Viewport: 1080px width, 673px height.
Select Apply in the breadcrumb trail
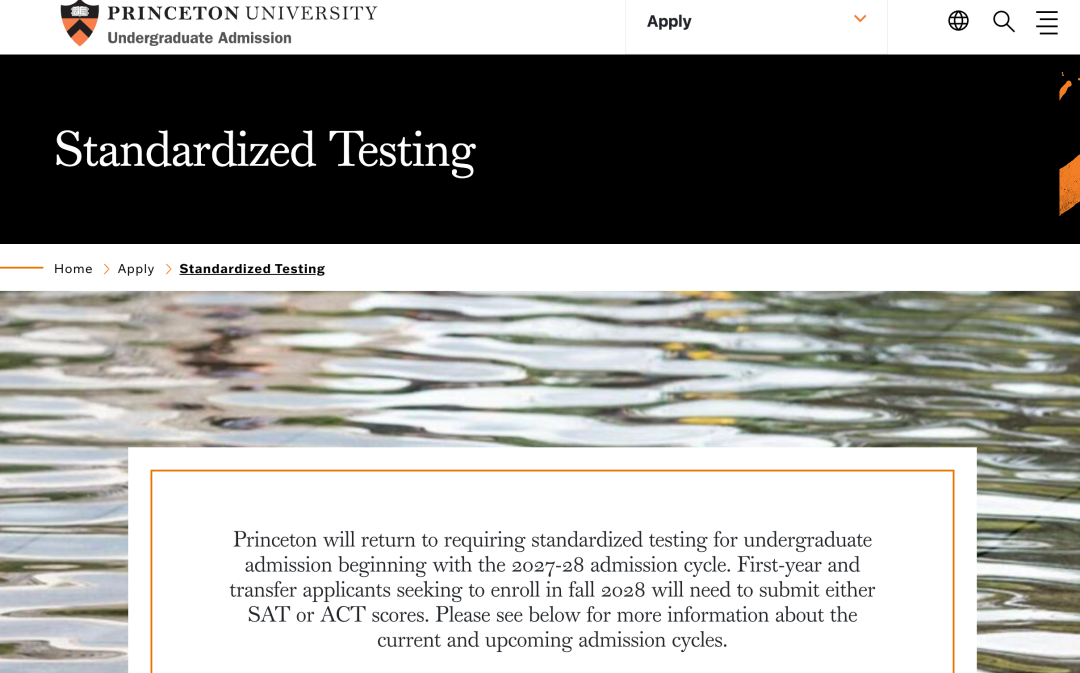[x=136, y=269]
